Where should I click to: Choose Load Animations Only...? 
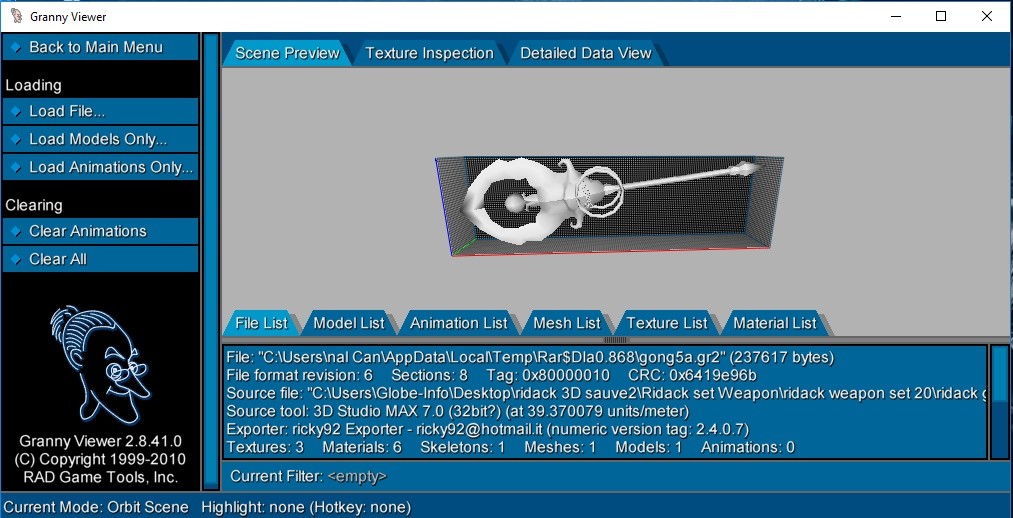(x=100, y=167)
